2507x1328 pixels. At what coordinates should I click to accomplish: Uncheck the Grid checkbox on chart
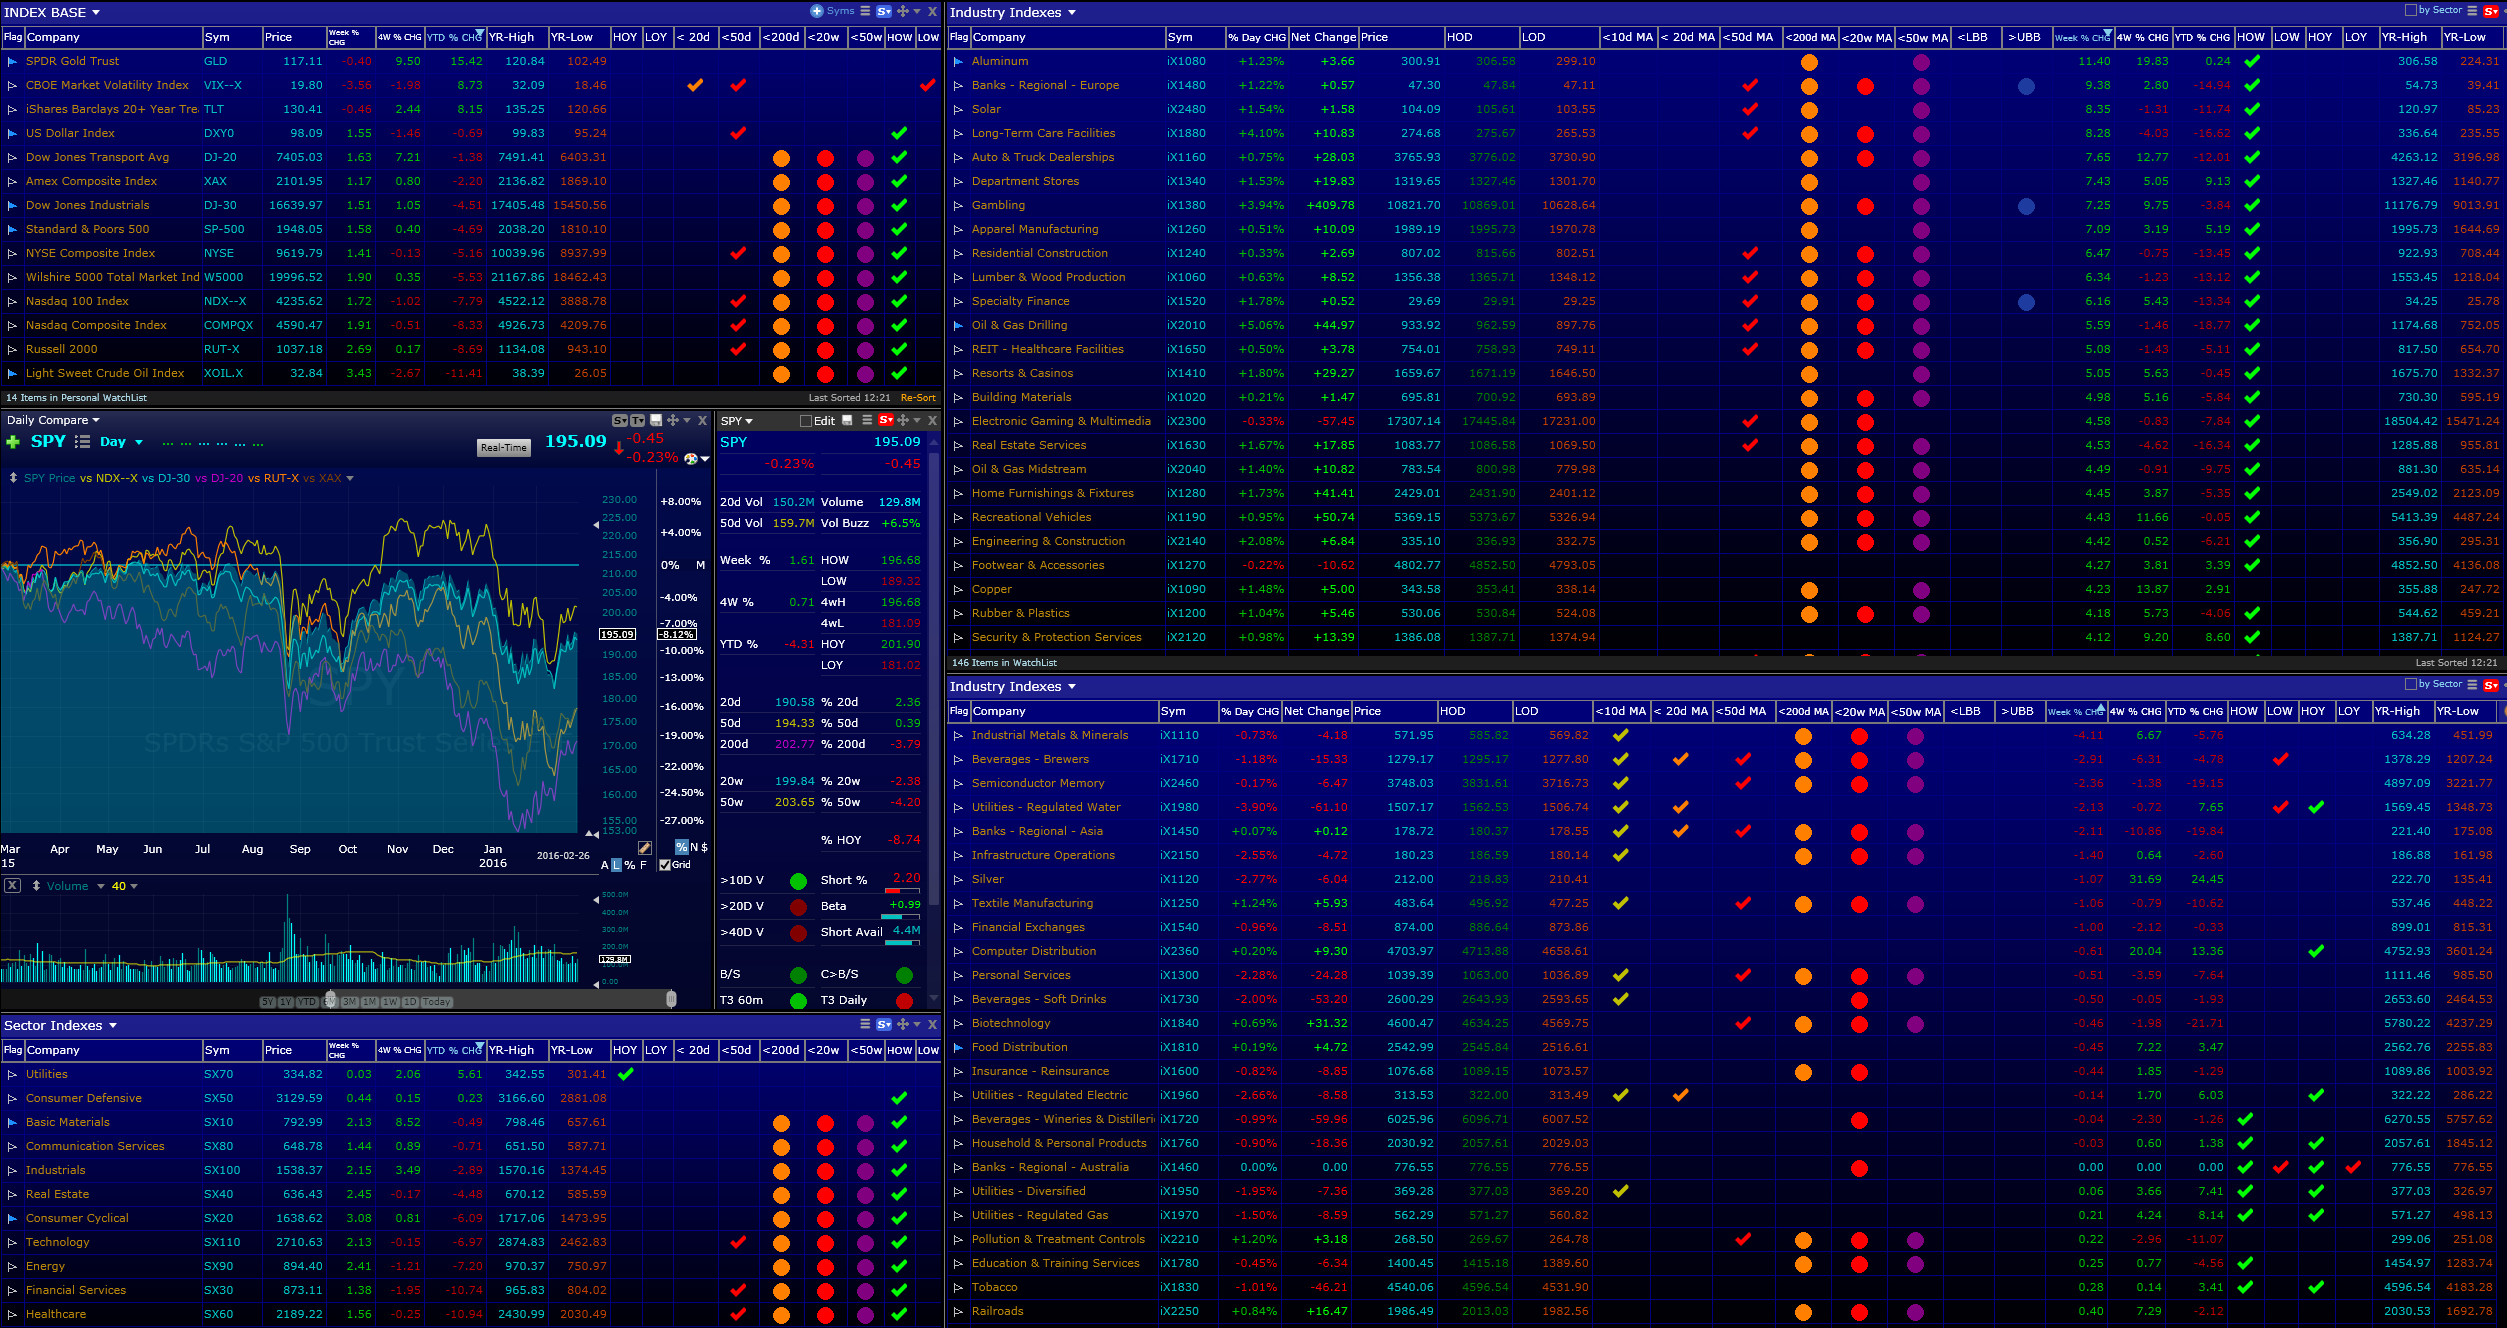665,865
